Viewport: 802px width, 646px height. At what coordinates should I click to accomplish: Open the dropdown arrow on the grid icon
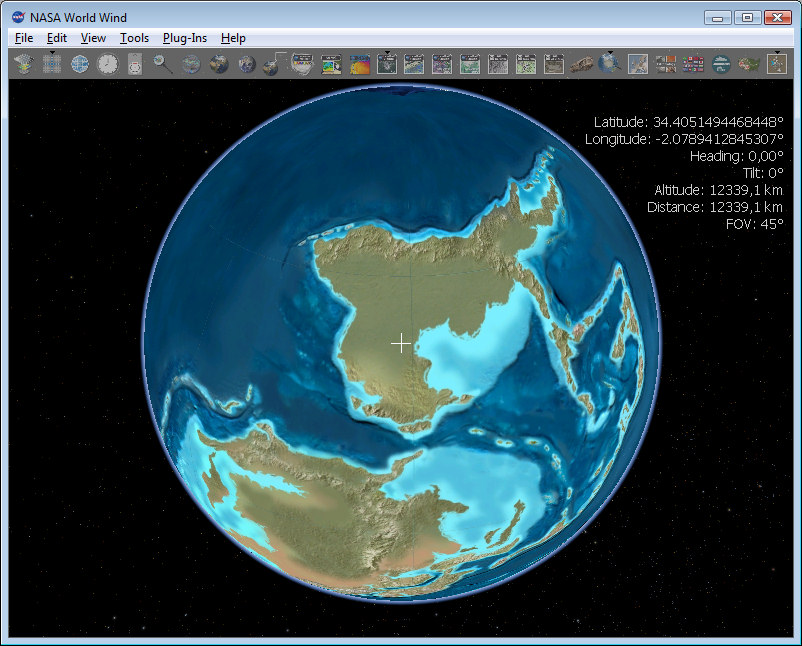tap(52, 53)
